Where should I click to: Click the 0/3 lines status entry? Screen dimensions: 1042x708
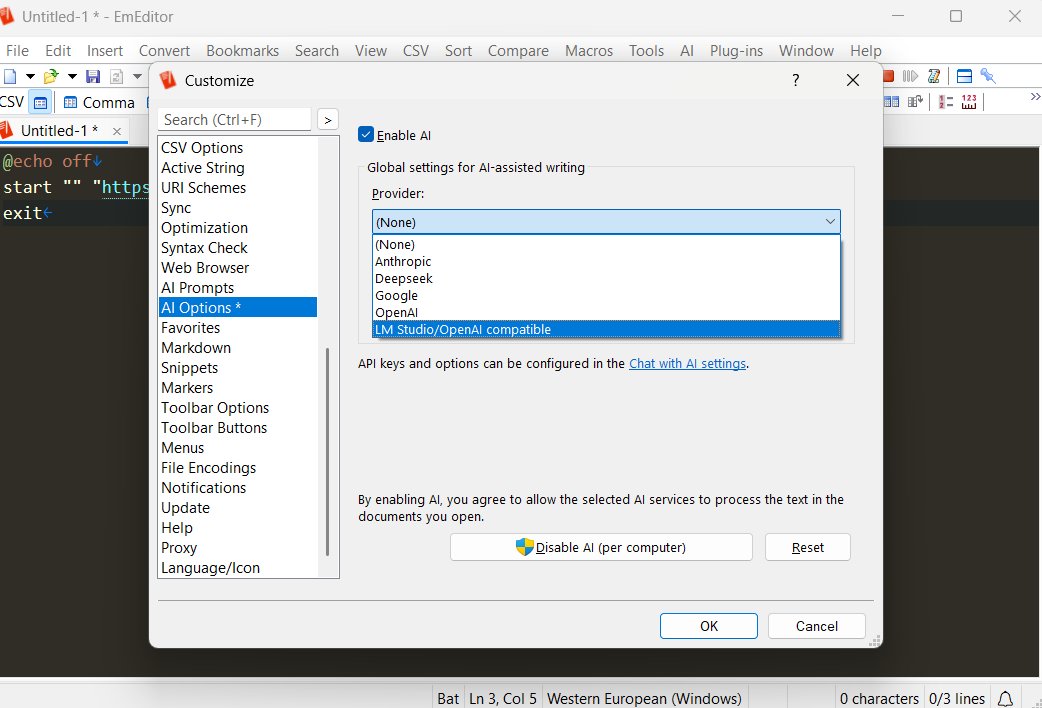pyautogui.click(x=956, y=699)
